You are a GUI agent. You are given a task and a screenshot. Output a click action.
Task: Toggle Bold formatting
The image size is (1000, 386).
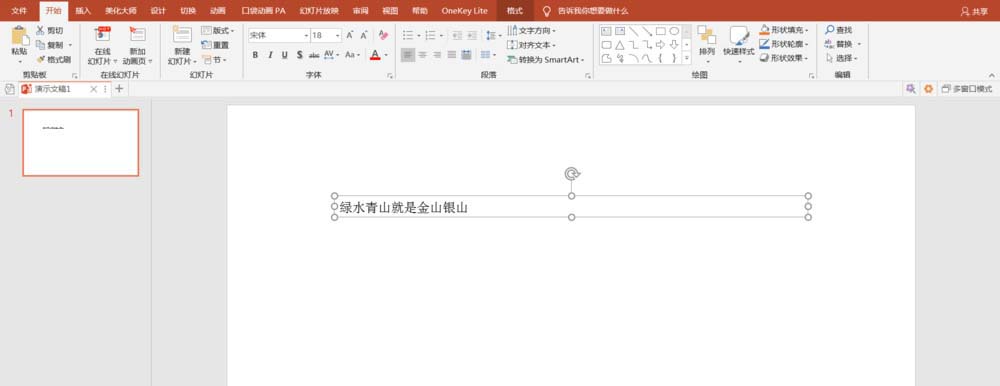(255, 55)
